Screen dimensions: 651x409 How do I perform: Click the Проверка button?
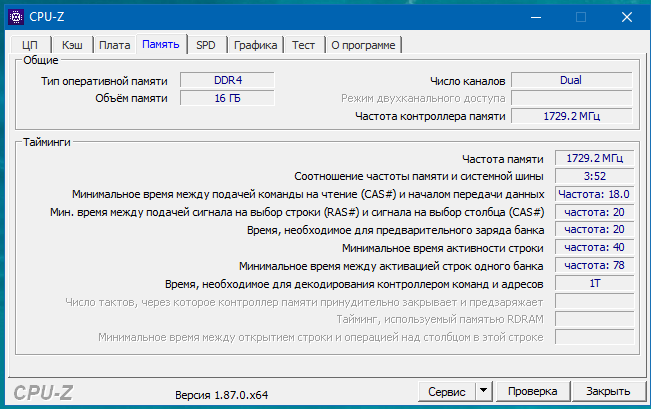(x=533, y=391)
